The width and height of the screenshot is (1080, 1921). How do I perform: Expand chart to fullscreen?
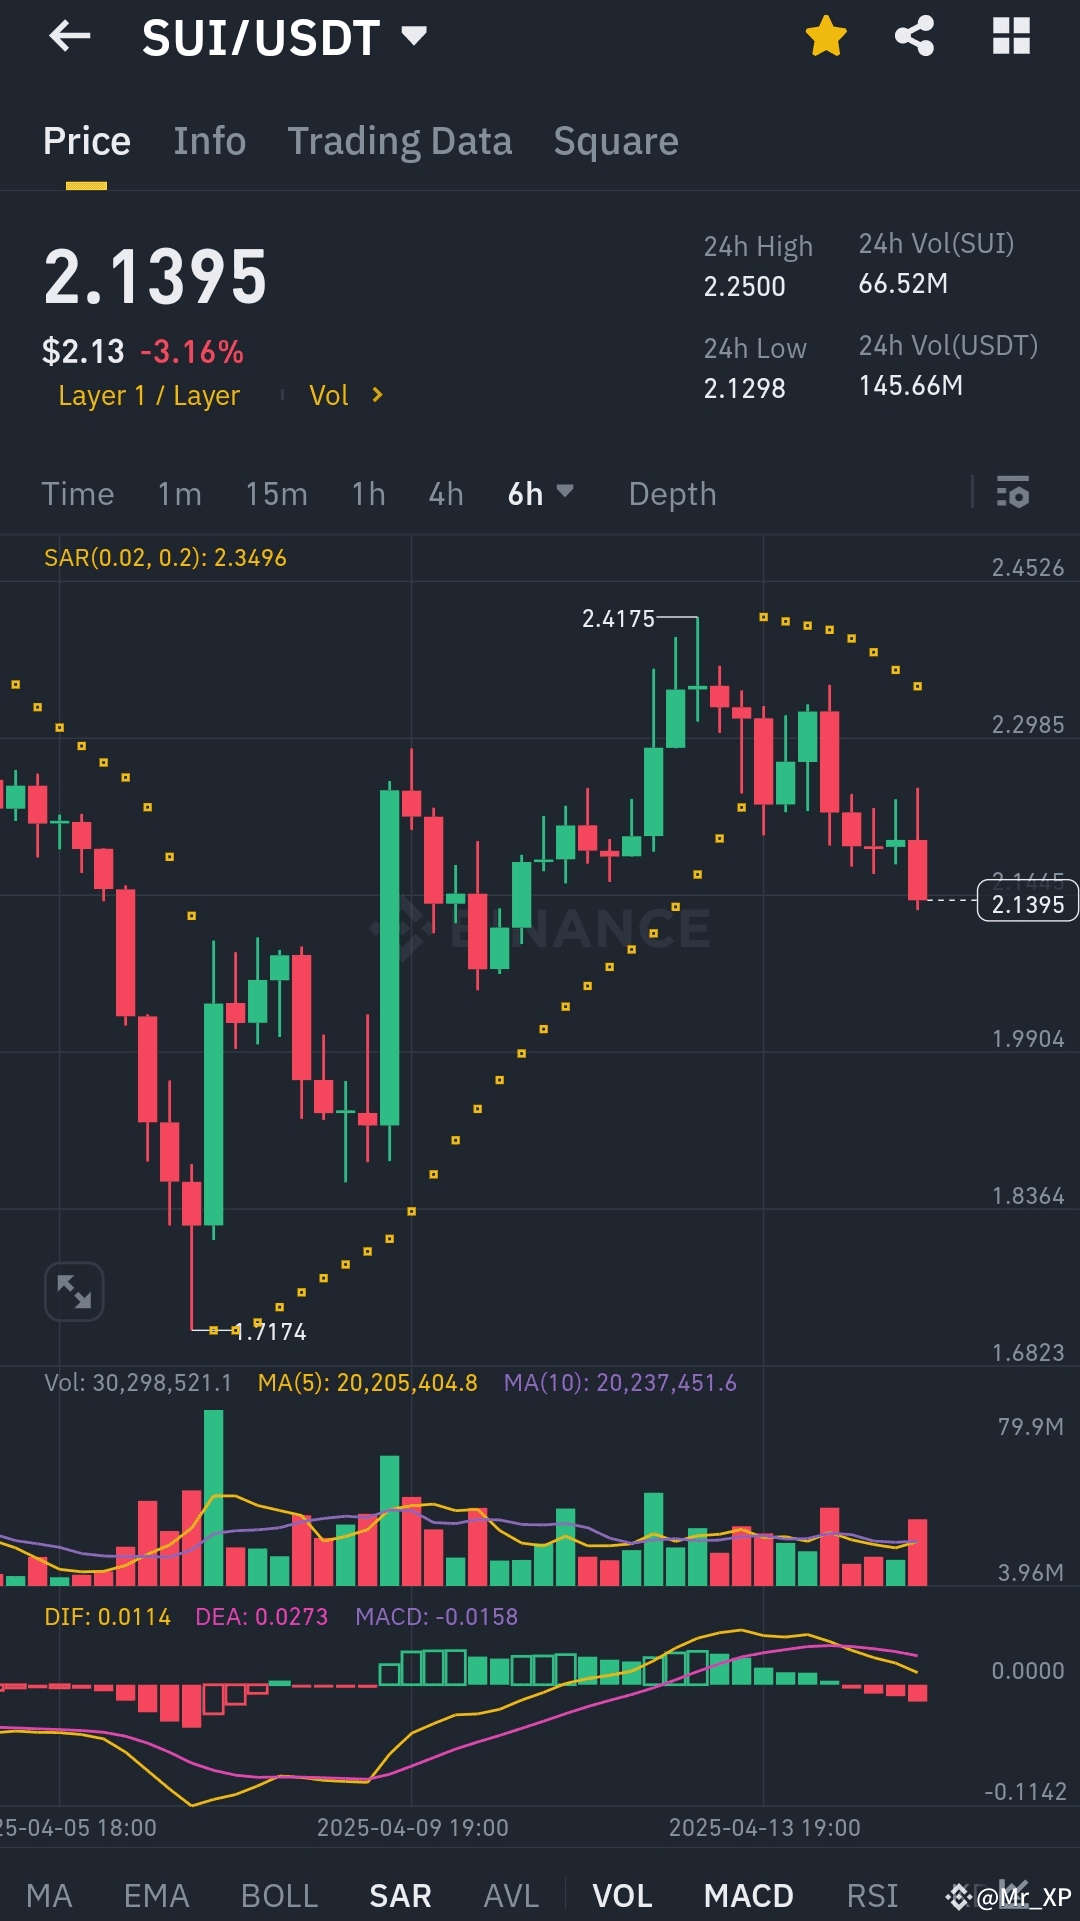(x=73, y=1291)
